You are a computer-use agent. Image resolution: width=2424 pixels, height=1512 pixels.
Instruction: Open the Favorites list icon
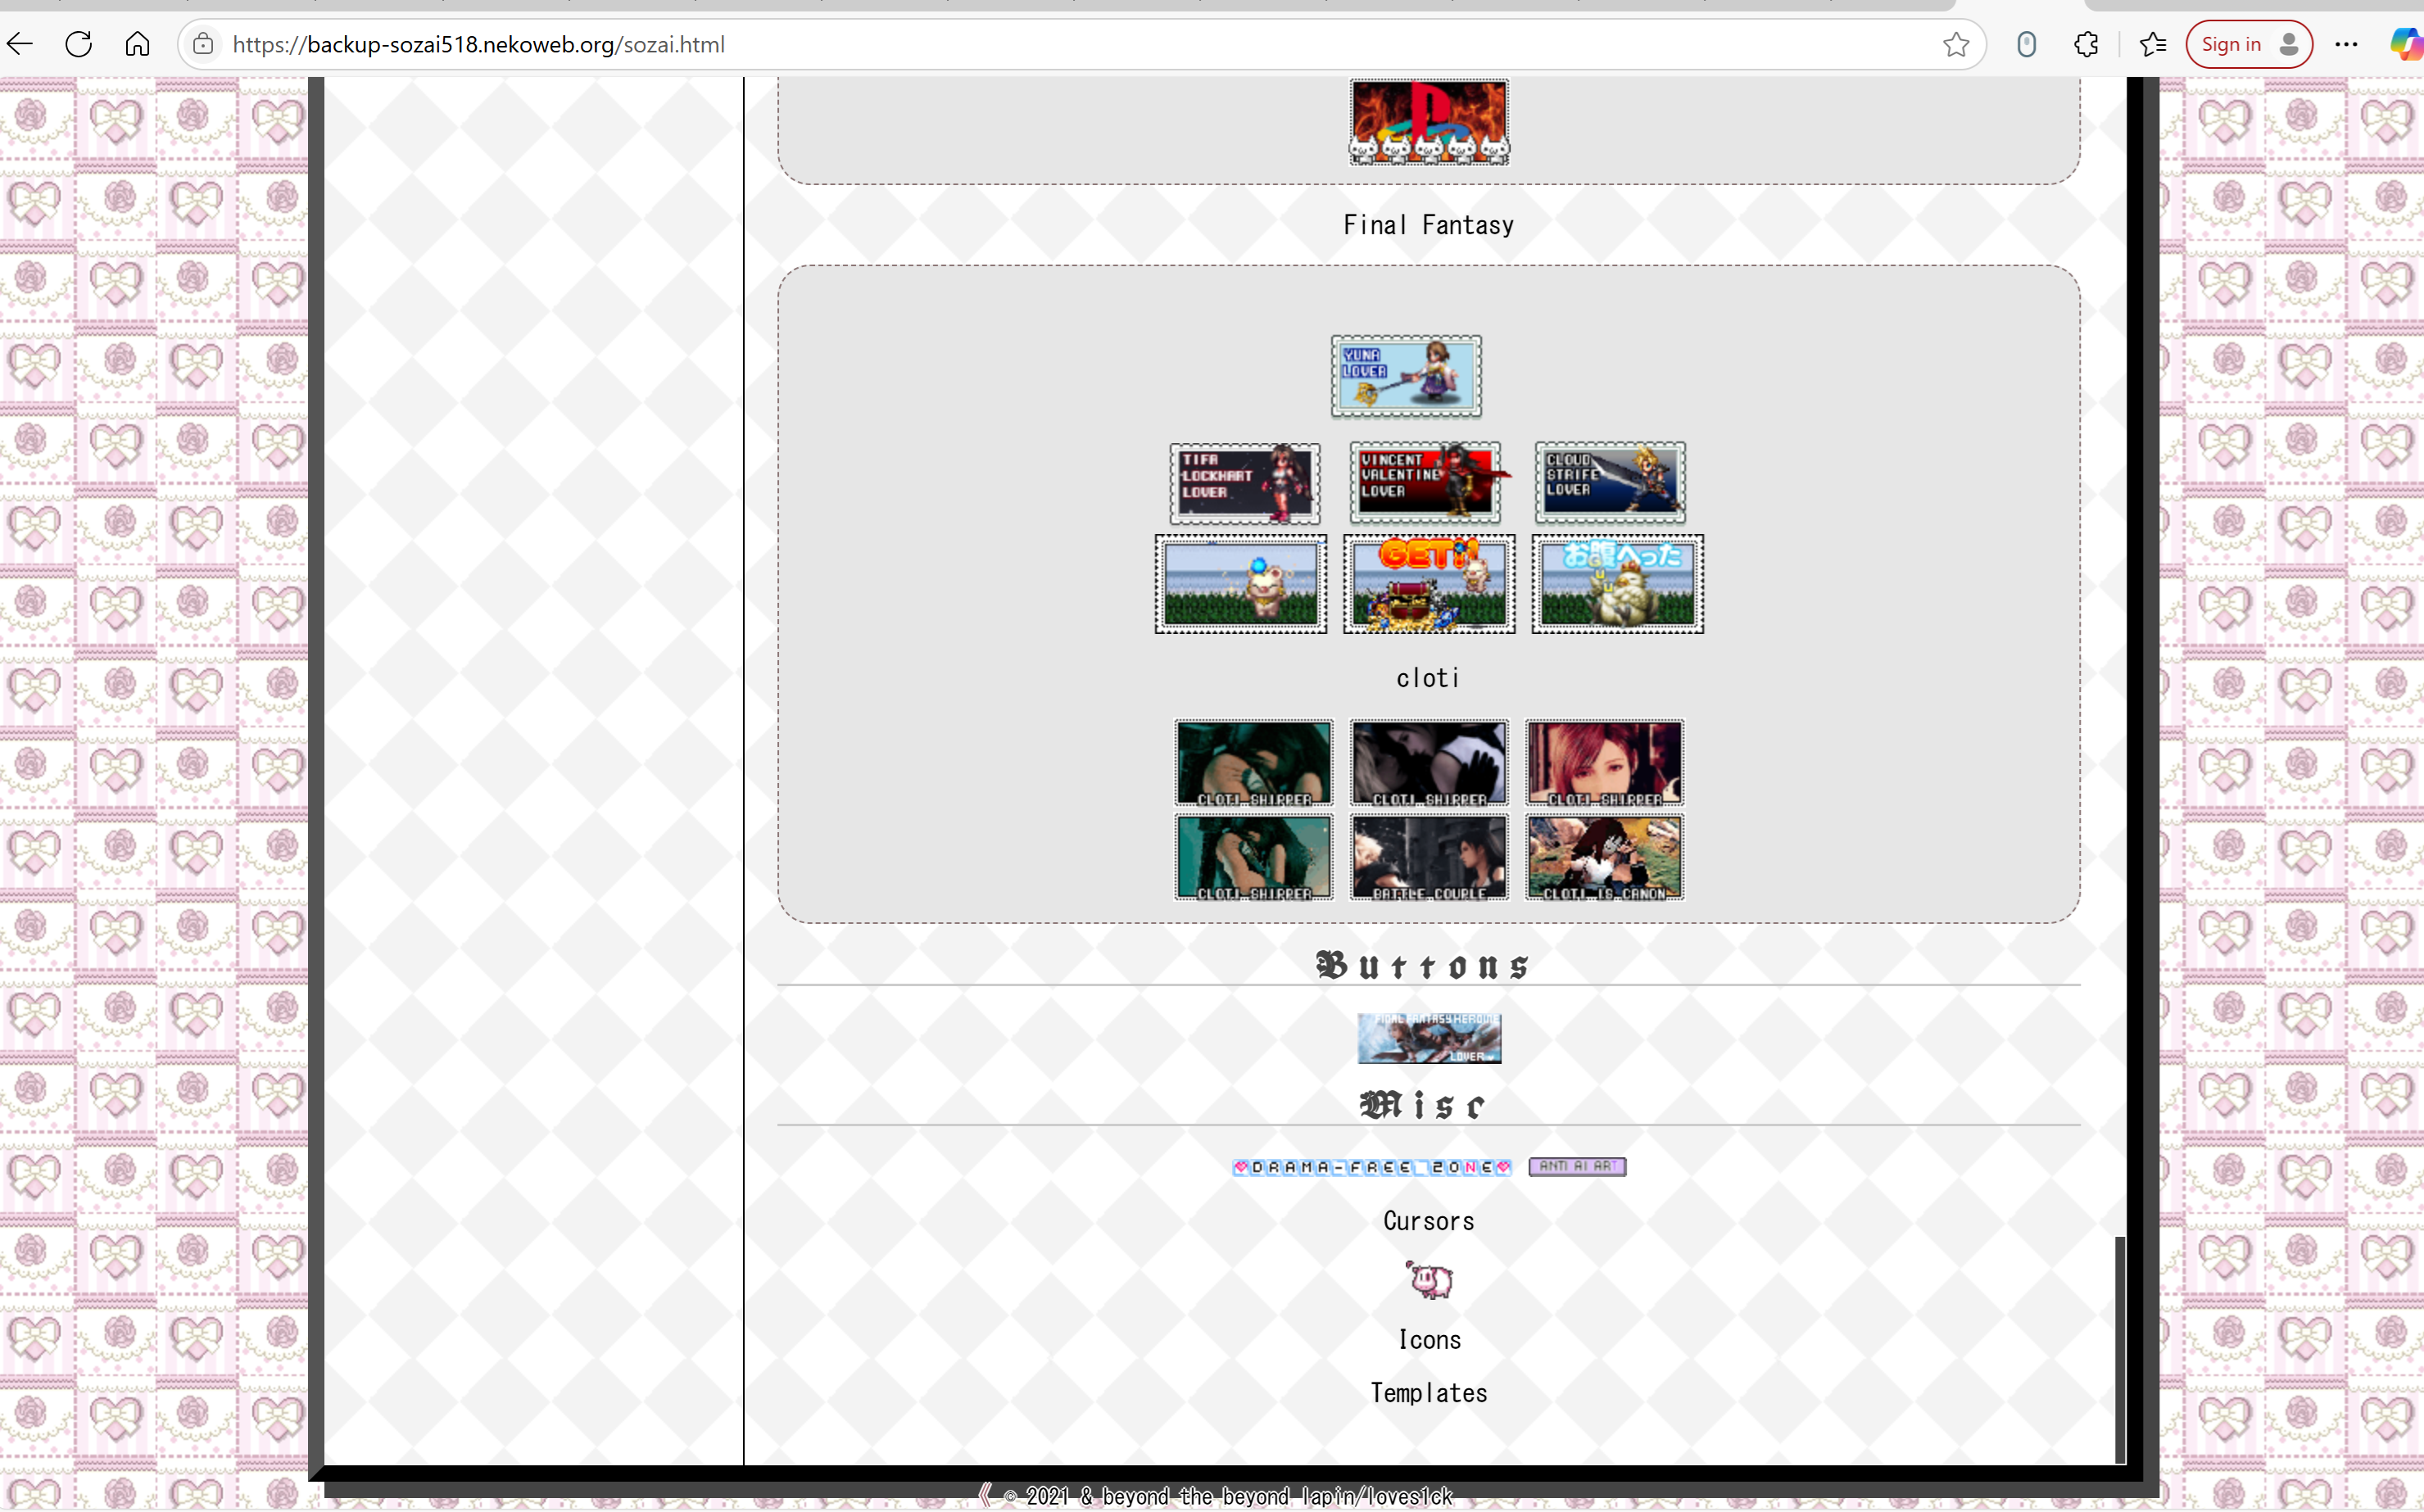tap(2152, 44)
